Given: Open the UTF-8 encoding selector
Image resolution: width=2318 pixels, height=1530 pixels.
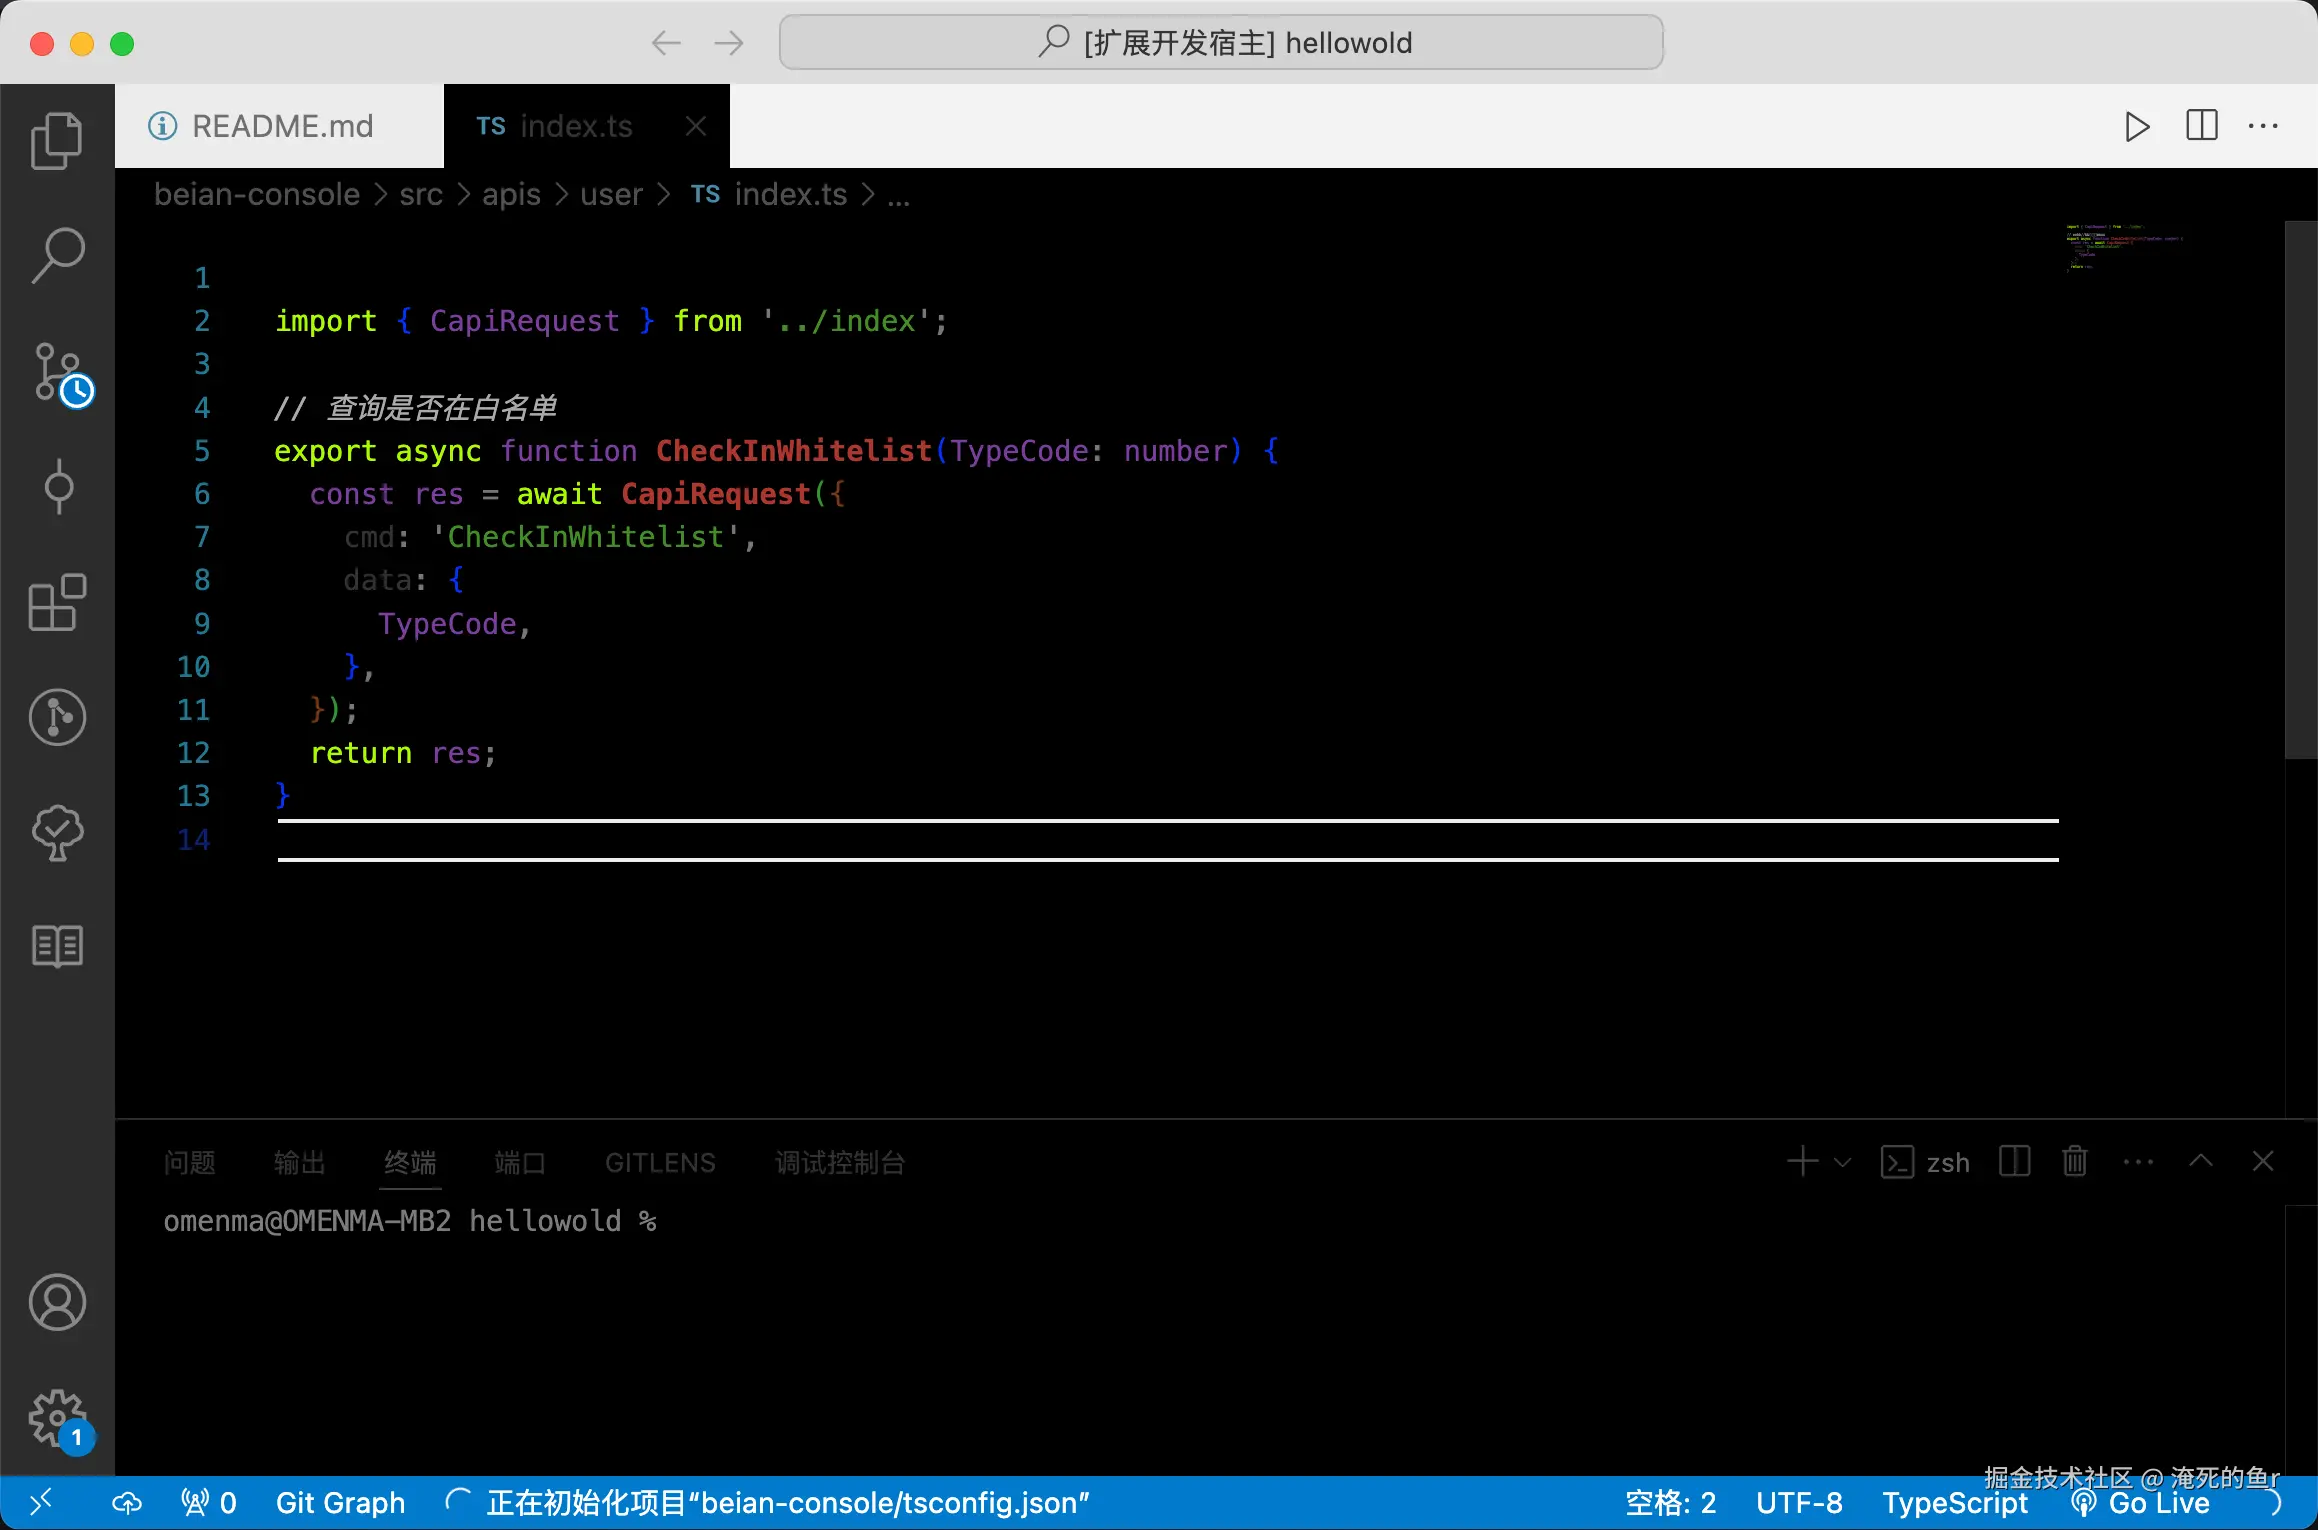Looking at the screenshot, I should point(1799,1503).
